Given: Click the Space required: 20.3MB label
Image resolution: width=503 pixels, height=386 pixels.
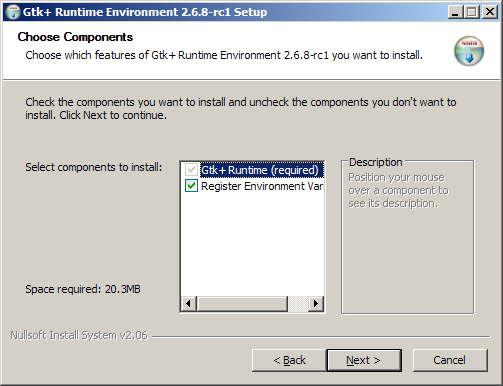Looking at the screenshot, I should coord(83,289).
